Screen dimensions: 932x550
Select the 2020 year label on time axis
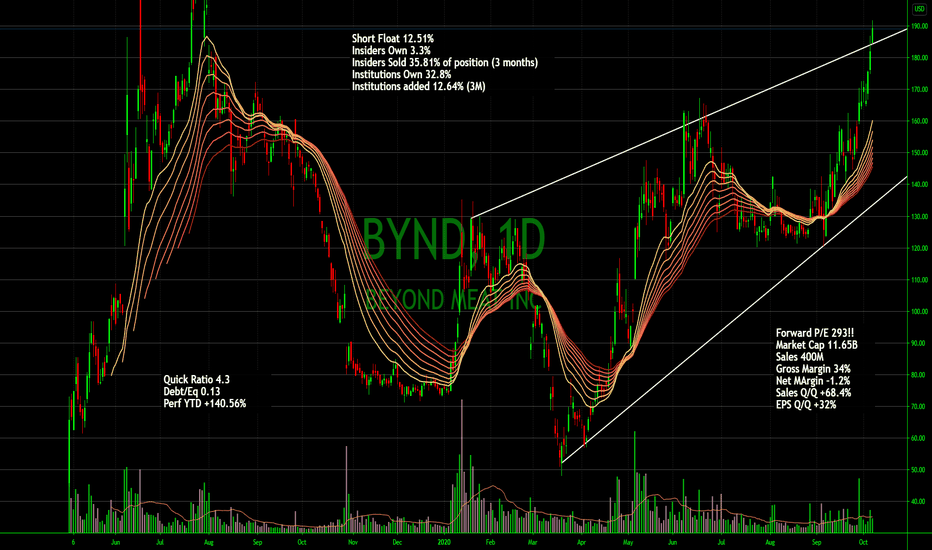point(445,542)
